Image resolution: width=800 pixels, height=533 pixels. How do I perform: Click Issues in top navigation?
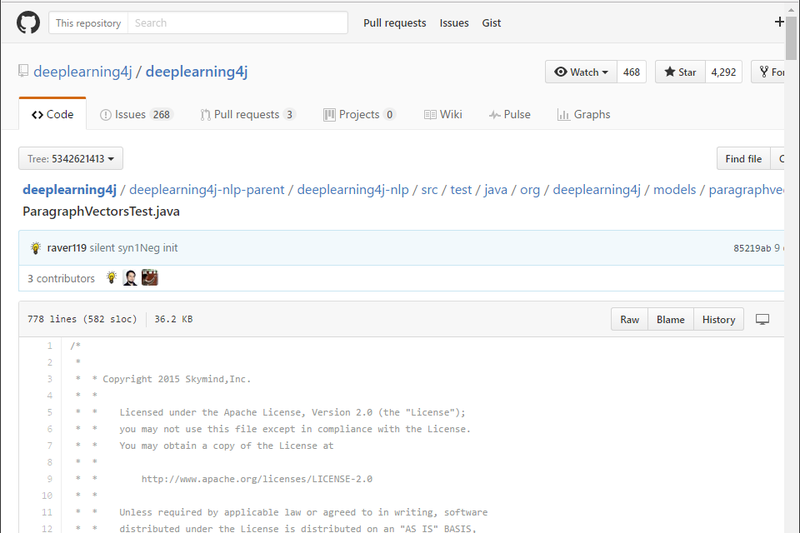pos(454,23)
